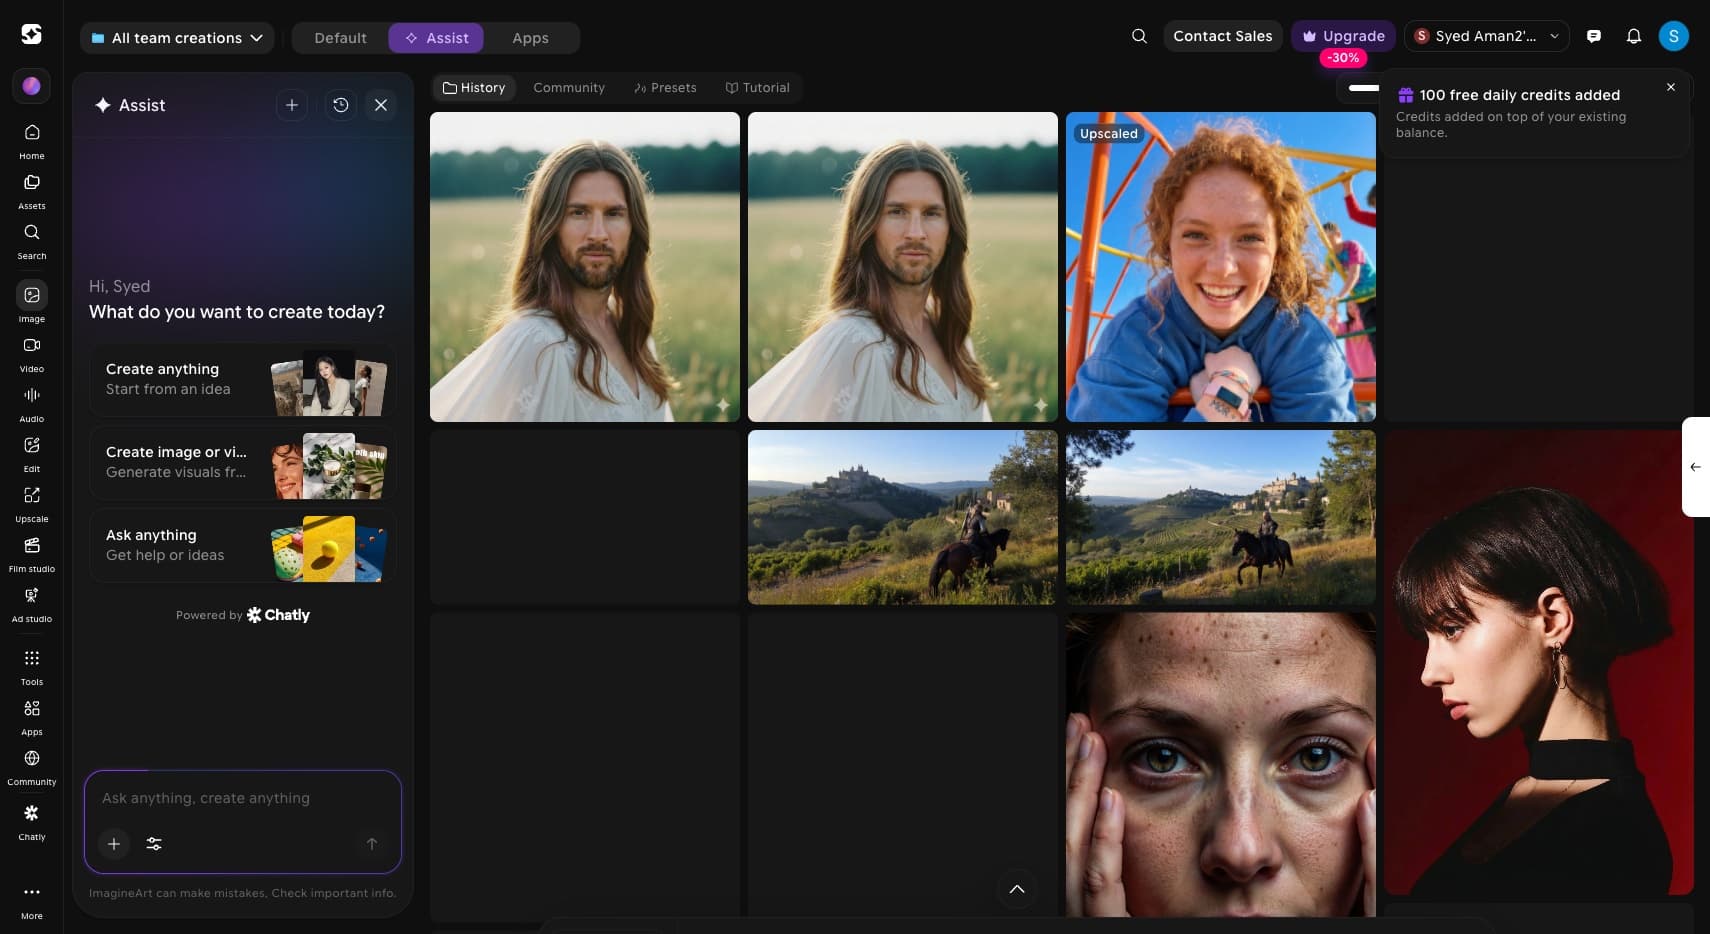Select the Tutorial tab
Viewport: 1710px width, 934px height.
[x=757, y=88]
